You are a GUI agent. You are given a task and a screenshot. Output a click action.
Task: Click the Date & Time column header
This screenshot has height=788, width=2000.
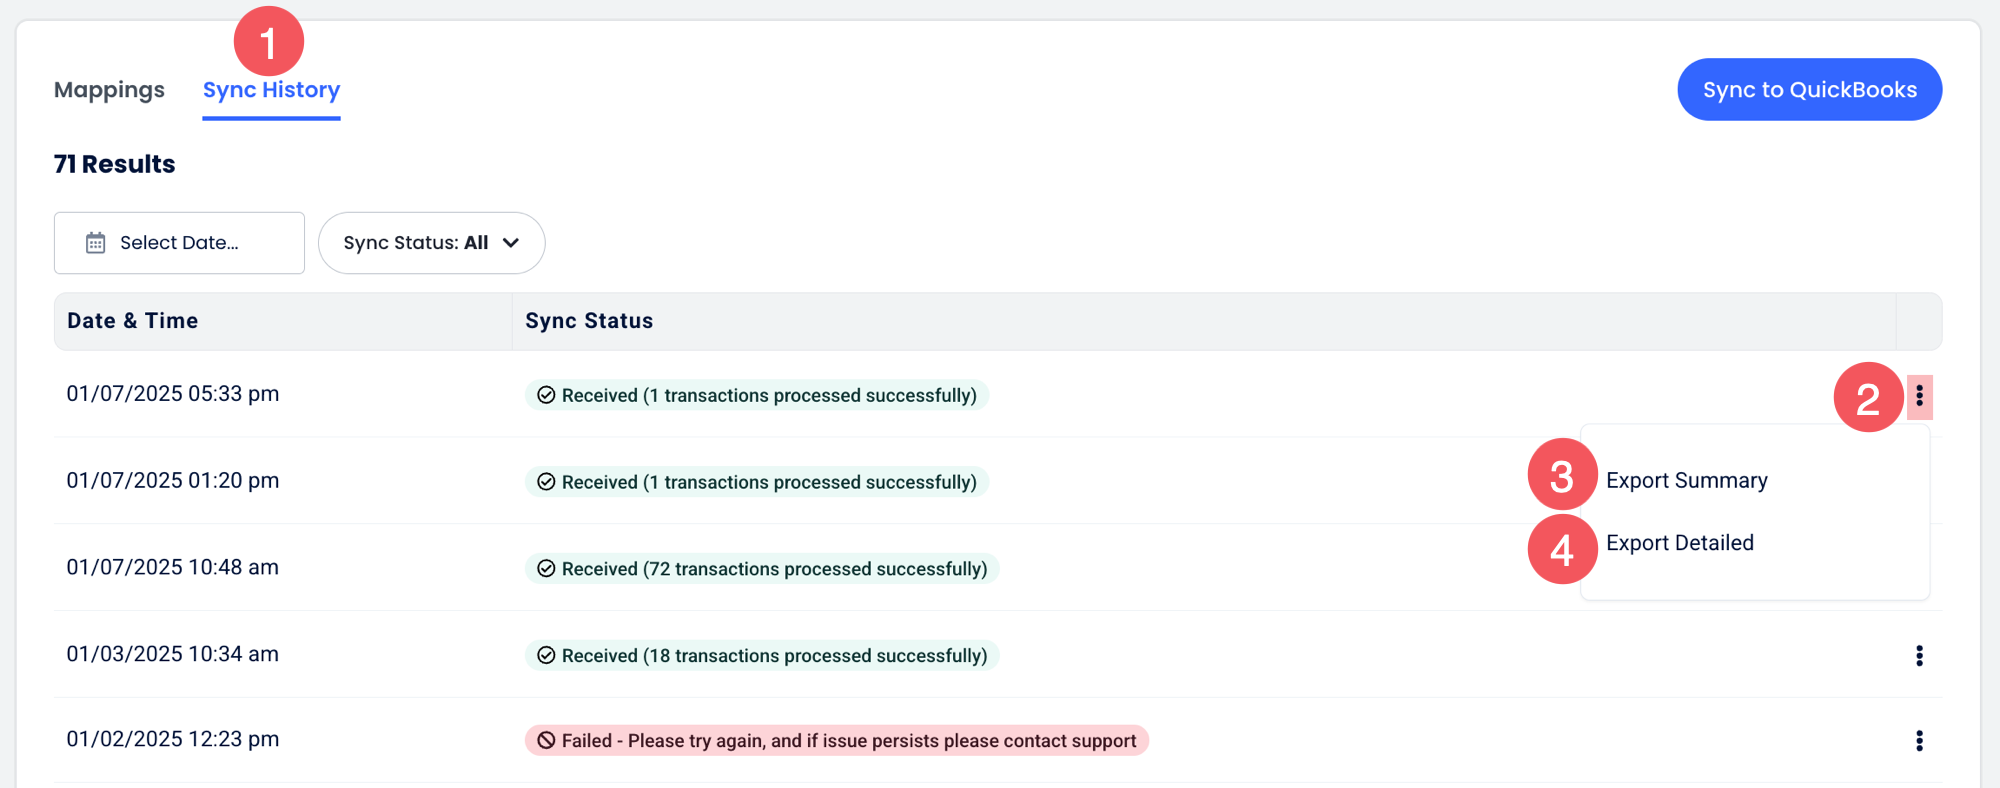point(132,321)
